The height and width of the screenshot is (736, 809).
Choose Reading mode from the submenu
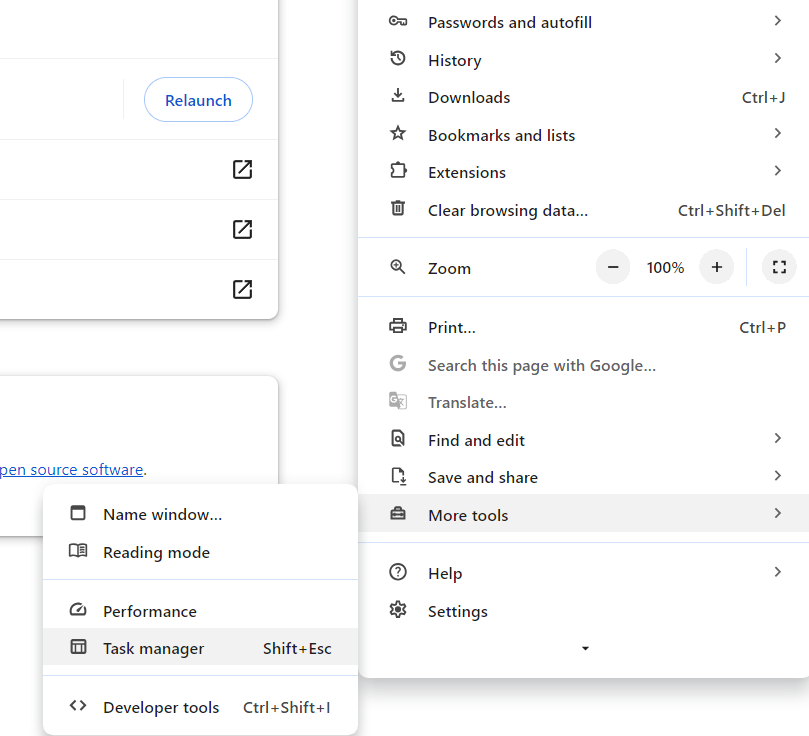tap(156, 552)
